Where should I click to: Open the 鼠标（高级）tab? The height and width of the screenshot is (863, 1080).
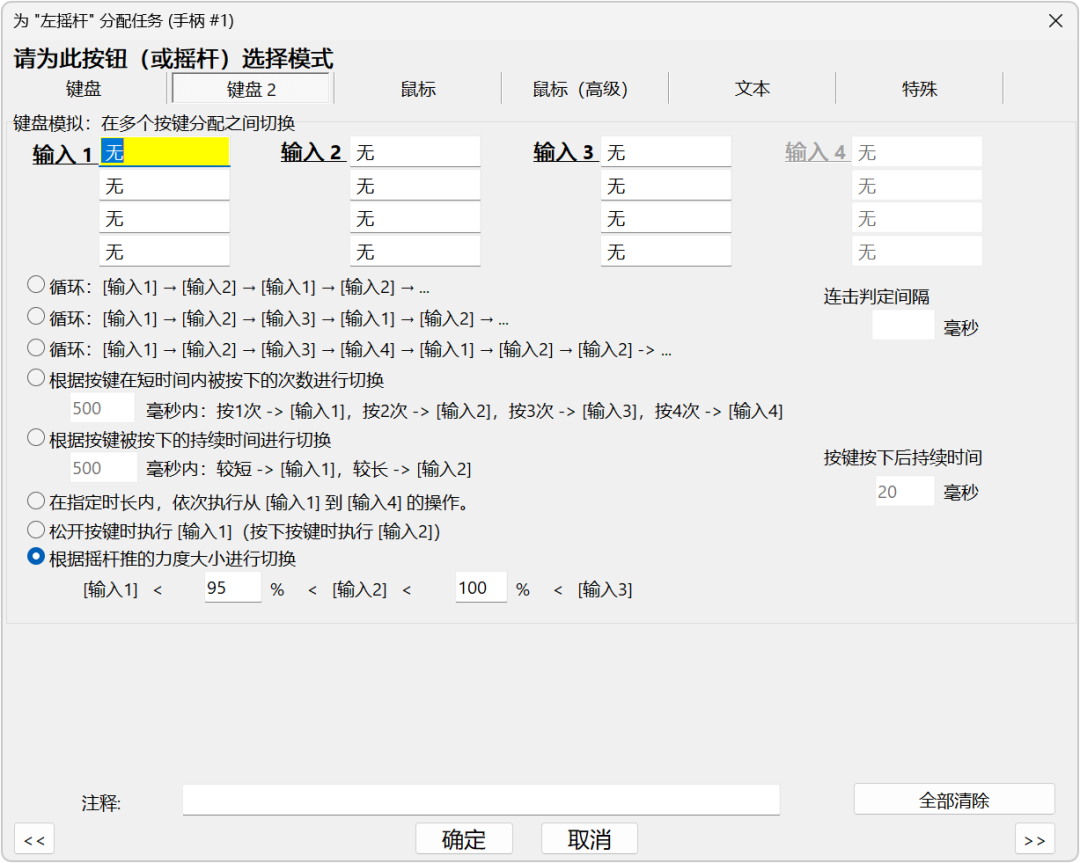580,89
